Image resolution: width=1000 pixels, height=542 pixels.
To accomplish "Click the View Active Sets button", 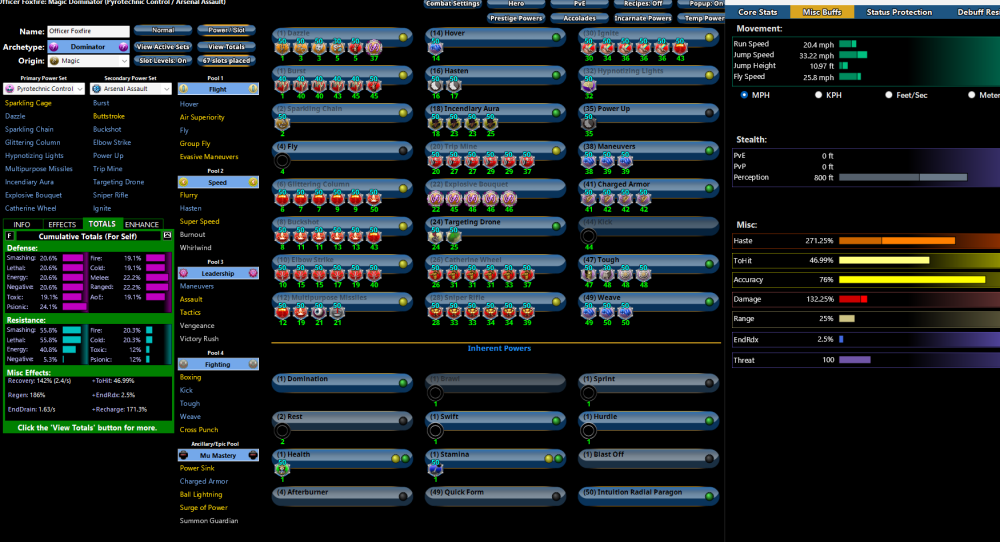I will (x=163, y=46).
